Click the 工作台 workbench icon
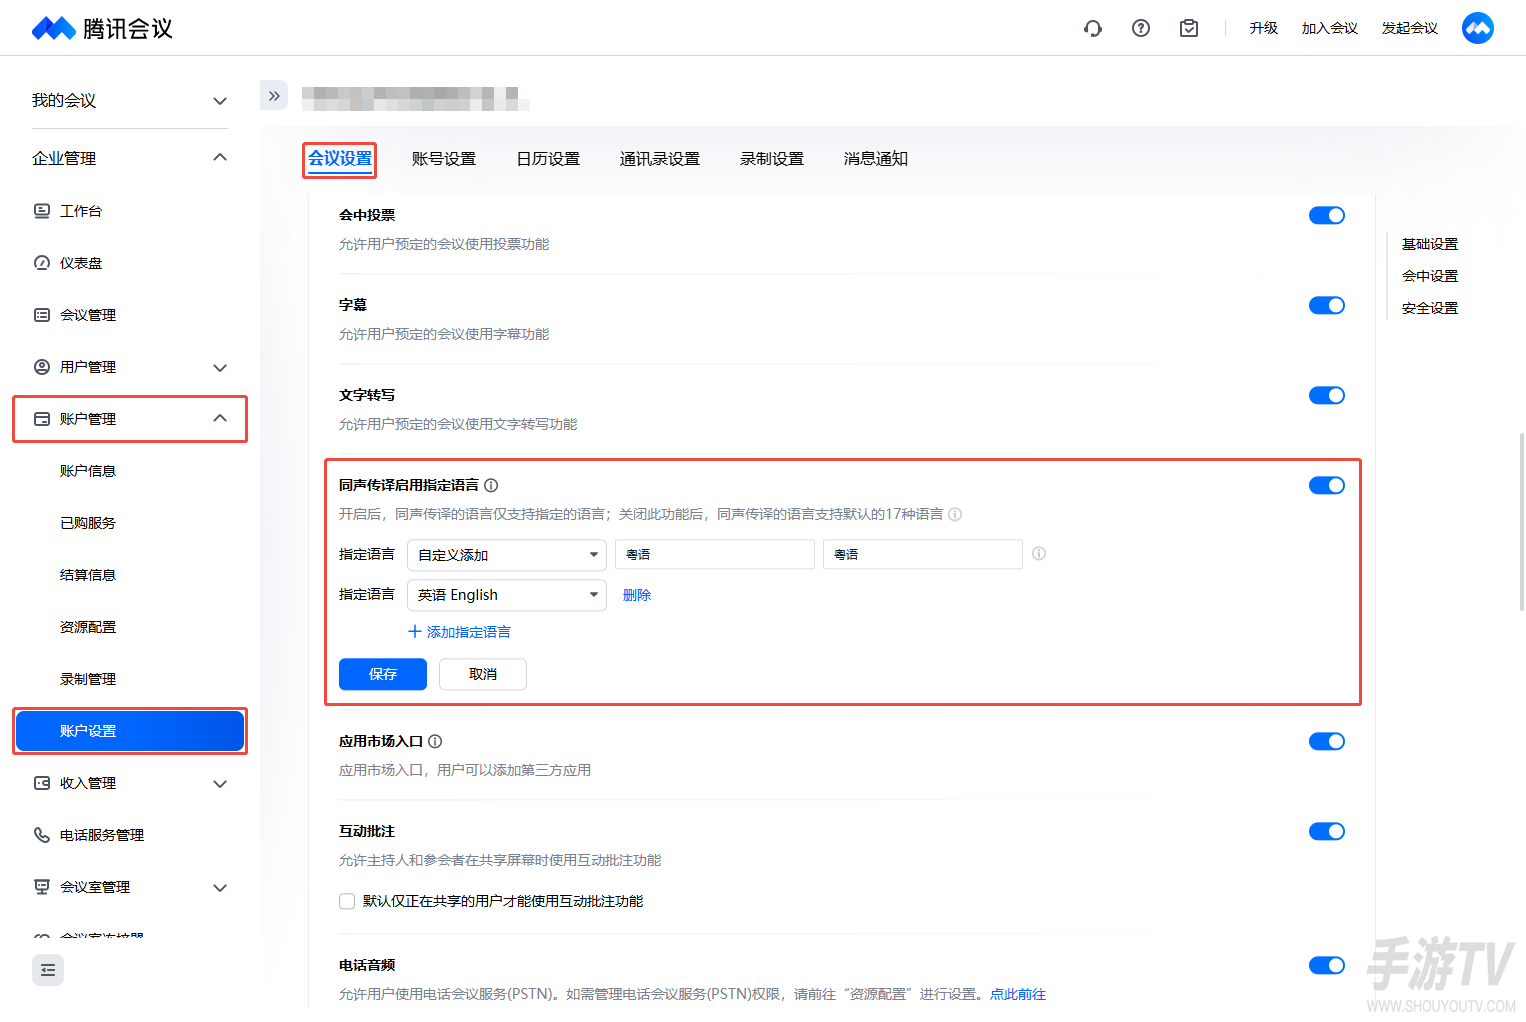This screenshot has width=1526, height=1022. [x=42, y=211]
